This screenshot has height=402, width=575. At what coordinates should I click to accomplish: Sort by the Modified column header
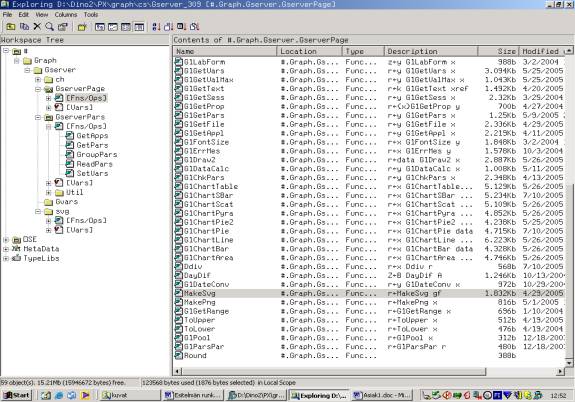[542, 51]
